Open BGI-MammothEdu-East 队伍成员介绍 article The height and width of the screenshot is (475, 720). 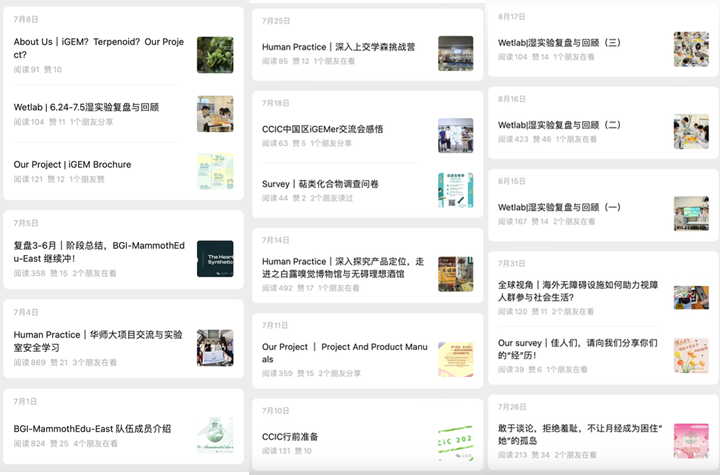pos(92,428)
